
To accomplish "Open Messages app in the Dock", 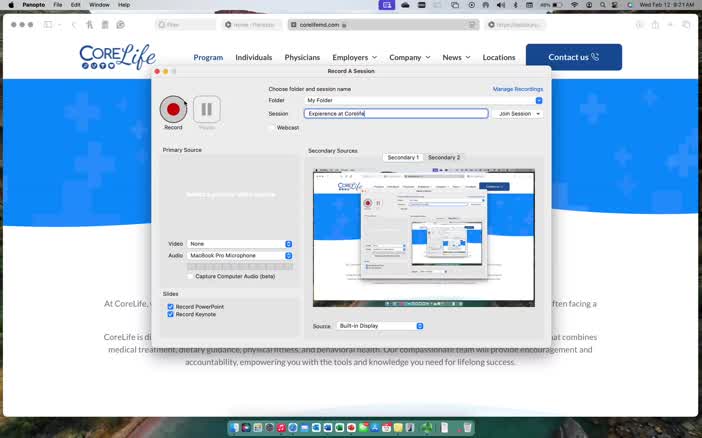I will click(x=363, y=428).
